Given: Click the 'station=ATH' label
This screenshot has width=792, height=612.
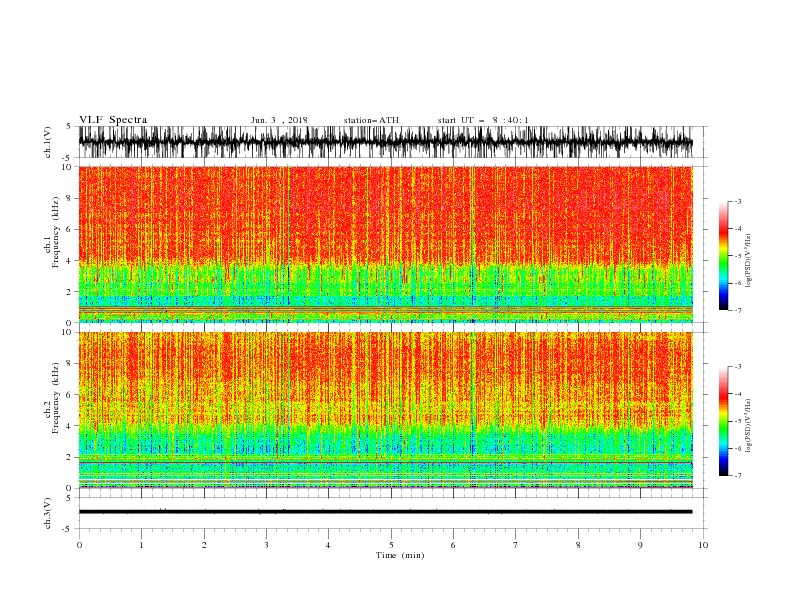Looking at the screenshot, I should coord(371,120).
